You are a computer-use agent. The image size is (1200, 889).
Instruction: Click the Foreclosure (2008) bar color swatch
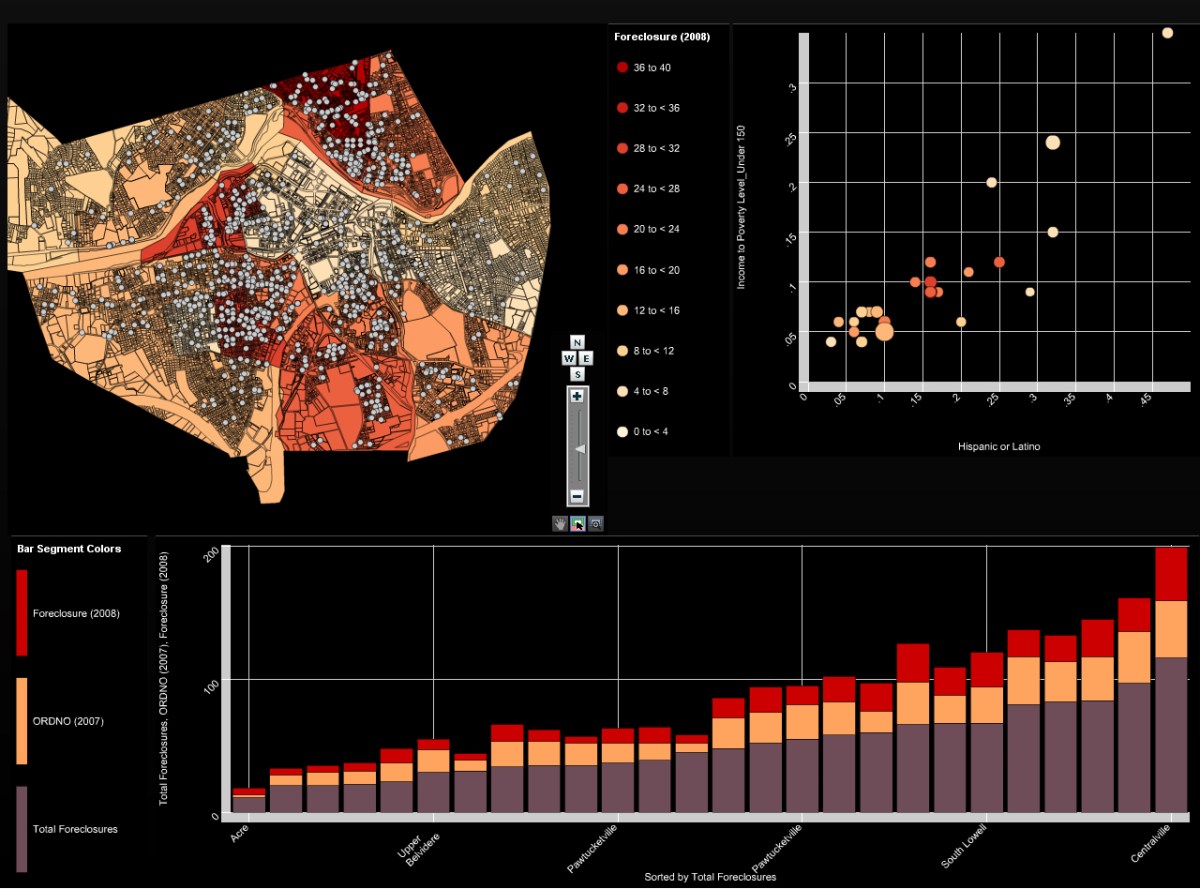[x=22, y=613]
